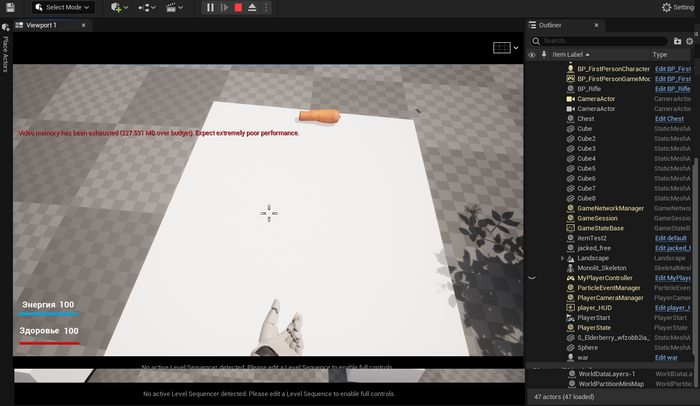Open the viewport layout dropdown
The width and height of the screenshot is (700, 406).
pyautogui.click(x=505, y=48)
